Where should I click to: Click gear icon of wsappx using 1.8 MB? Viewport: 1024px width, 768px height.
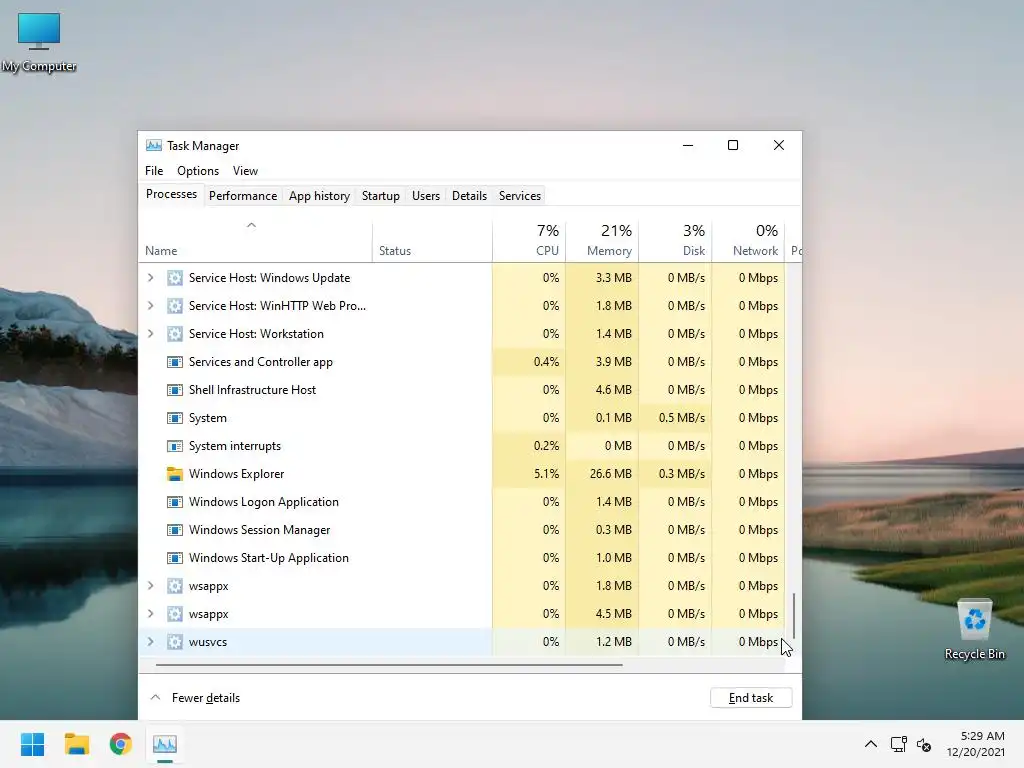tap(174, 586)
